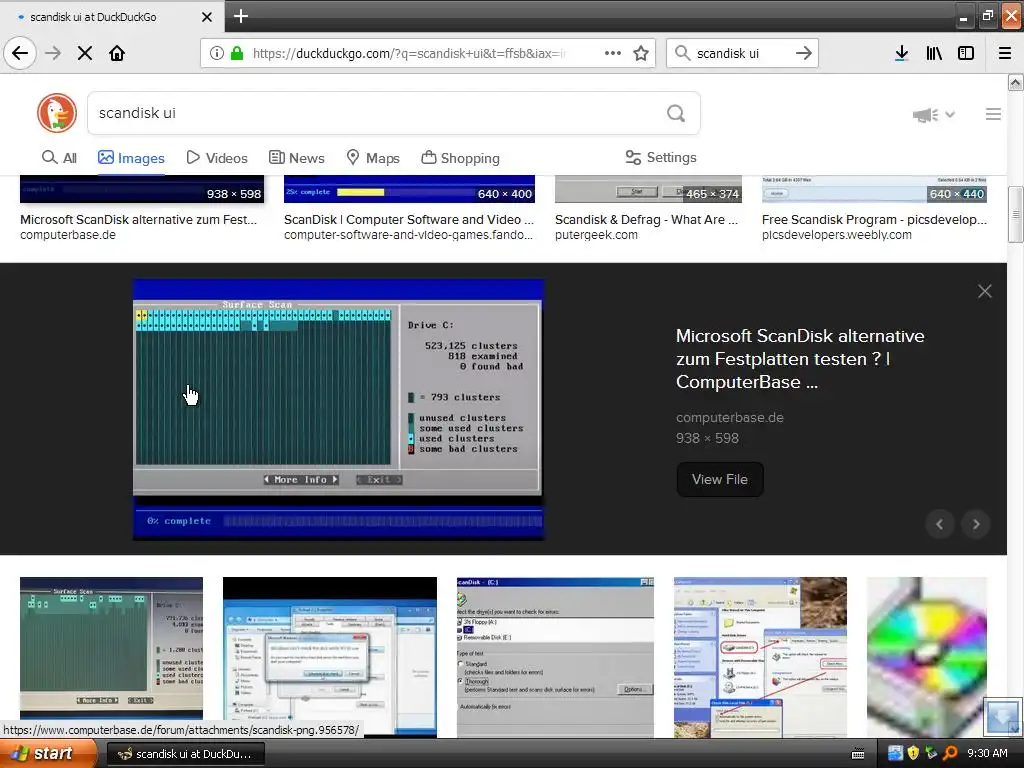This screenshot has height=768, width=1024.
Task: Open the Microsoft ScanDisk alternative title link
Action: pos(800,359)
